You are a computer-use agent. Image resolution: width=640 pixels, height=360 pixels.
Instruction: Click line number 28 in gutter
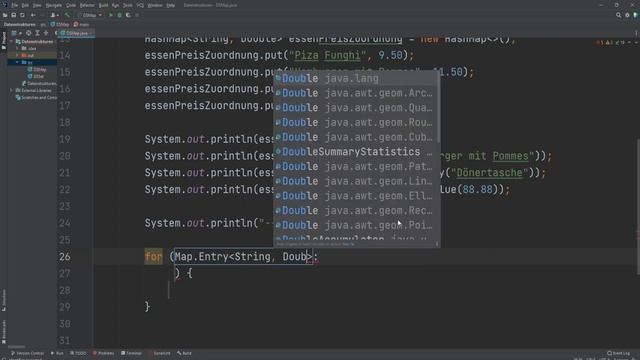[x=65, y=290]
